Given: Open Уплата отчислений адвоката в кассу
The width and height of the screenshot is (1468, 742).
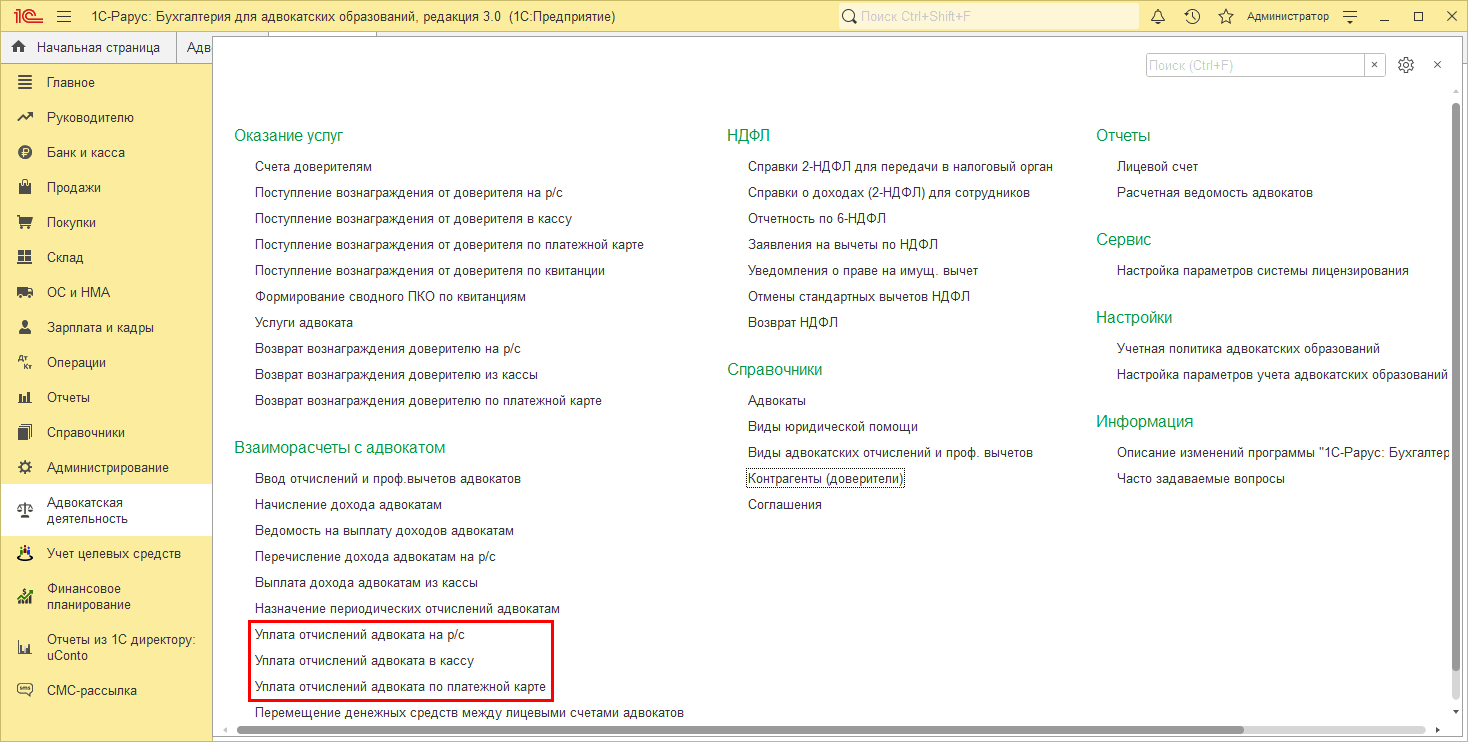Looking at the screenshot, I should pyautogui.click(x=364, y=661).
